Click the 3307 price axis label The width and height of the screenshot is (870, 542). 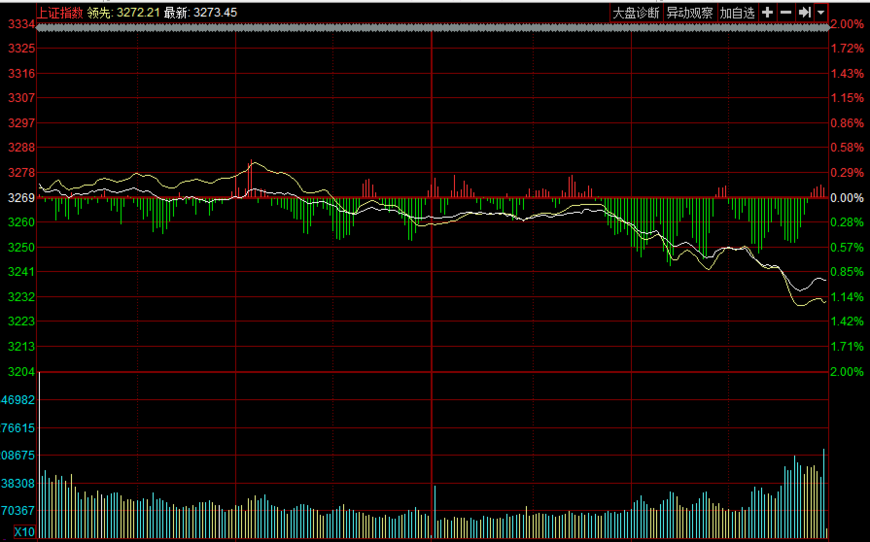pos(22,98)
